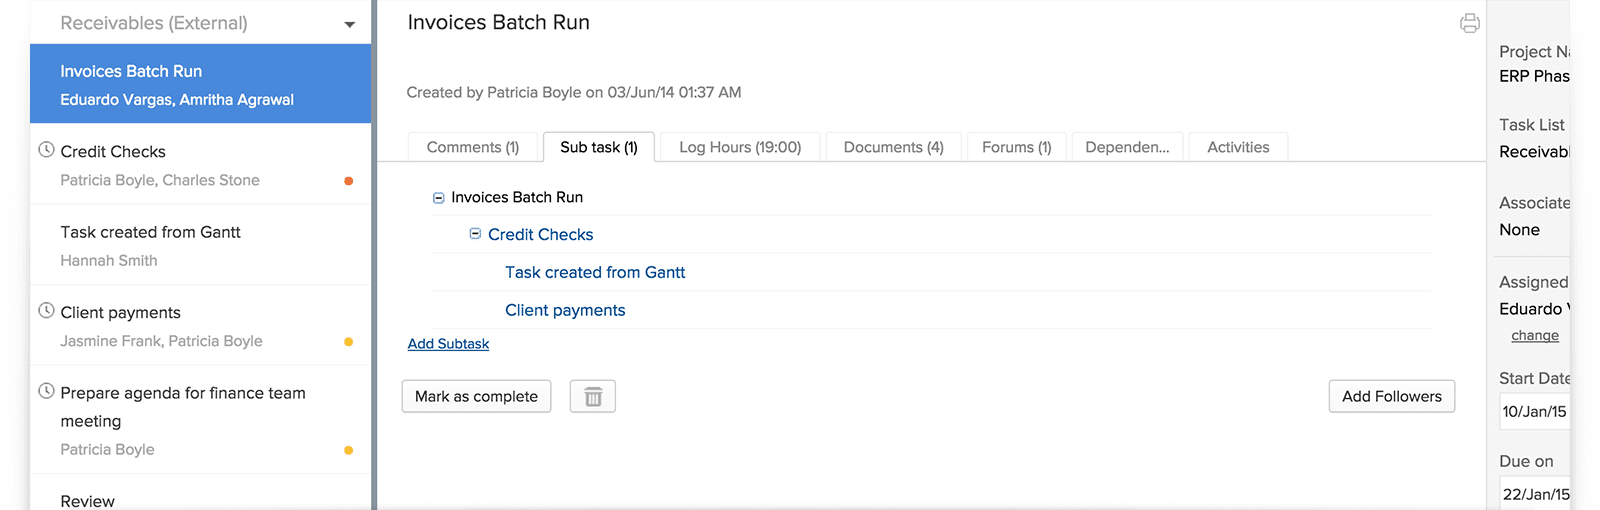
Task: Open the Log Hours (19:00) tab
Action: click(740, 147)
